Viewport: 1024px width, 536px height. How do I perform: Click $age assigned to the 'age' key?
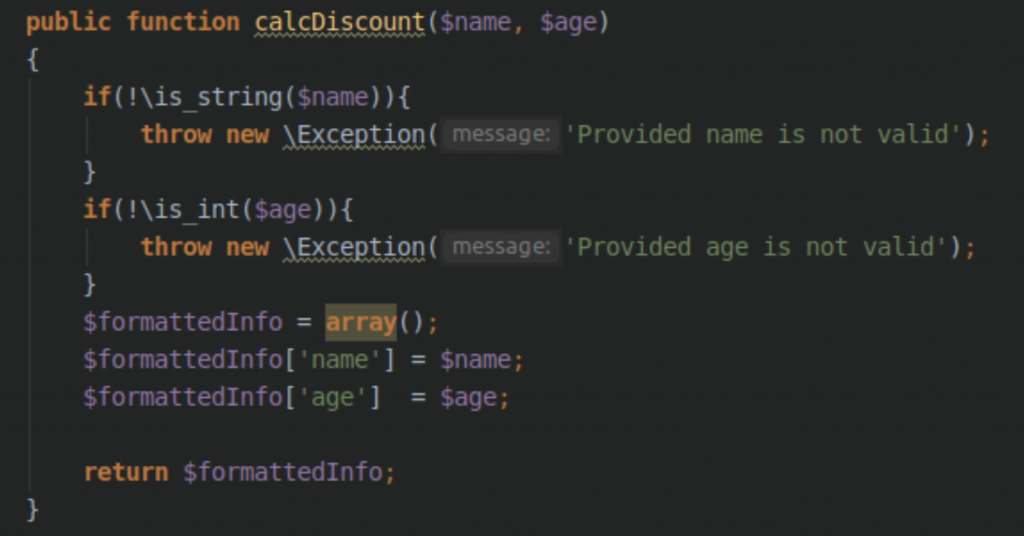pyautogui.click(x=468, y=398)
